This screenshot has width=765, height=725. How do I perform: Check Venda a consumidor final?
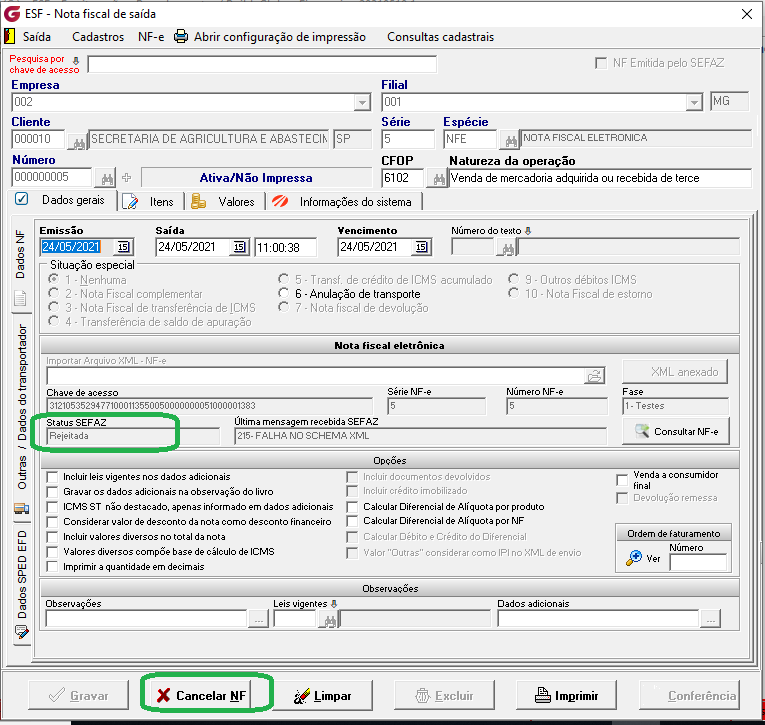click(622, 480)
